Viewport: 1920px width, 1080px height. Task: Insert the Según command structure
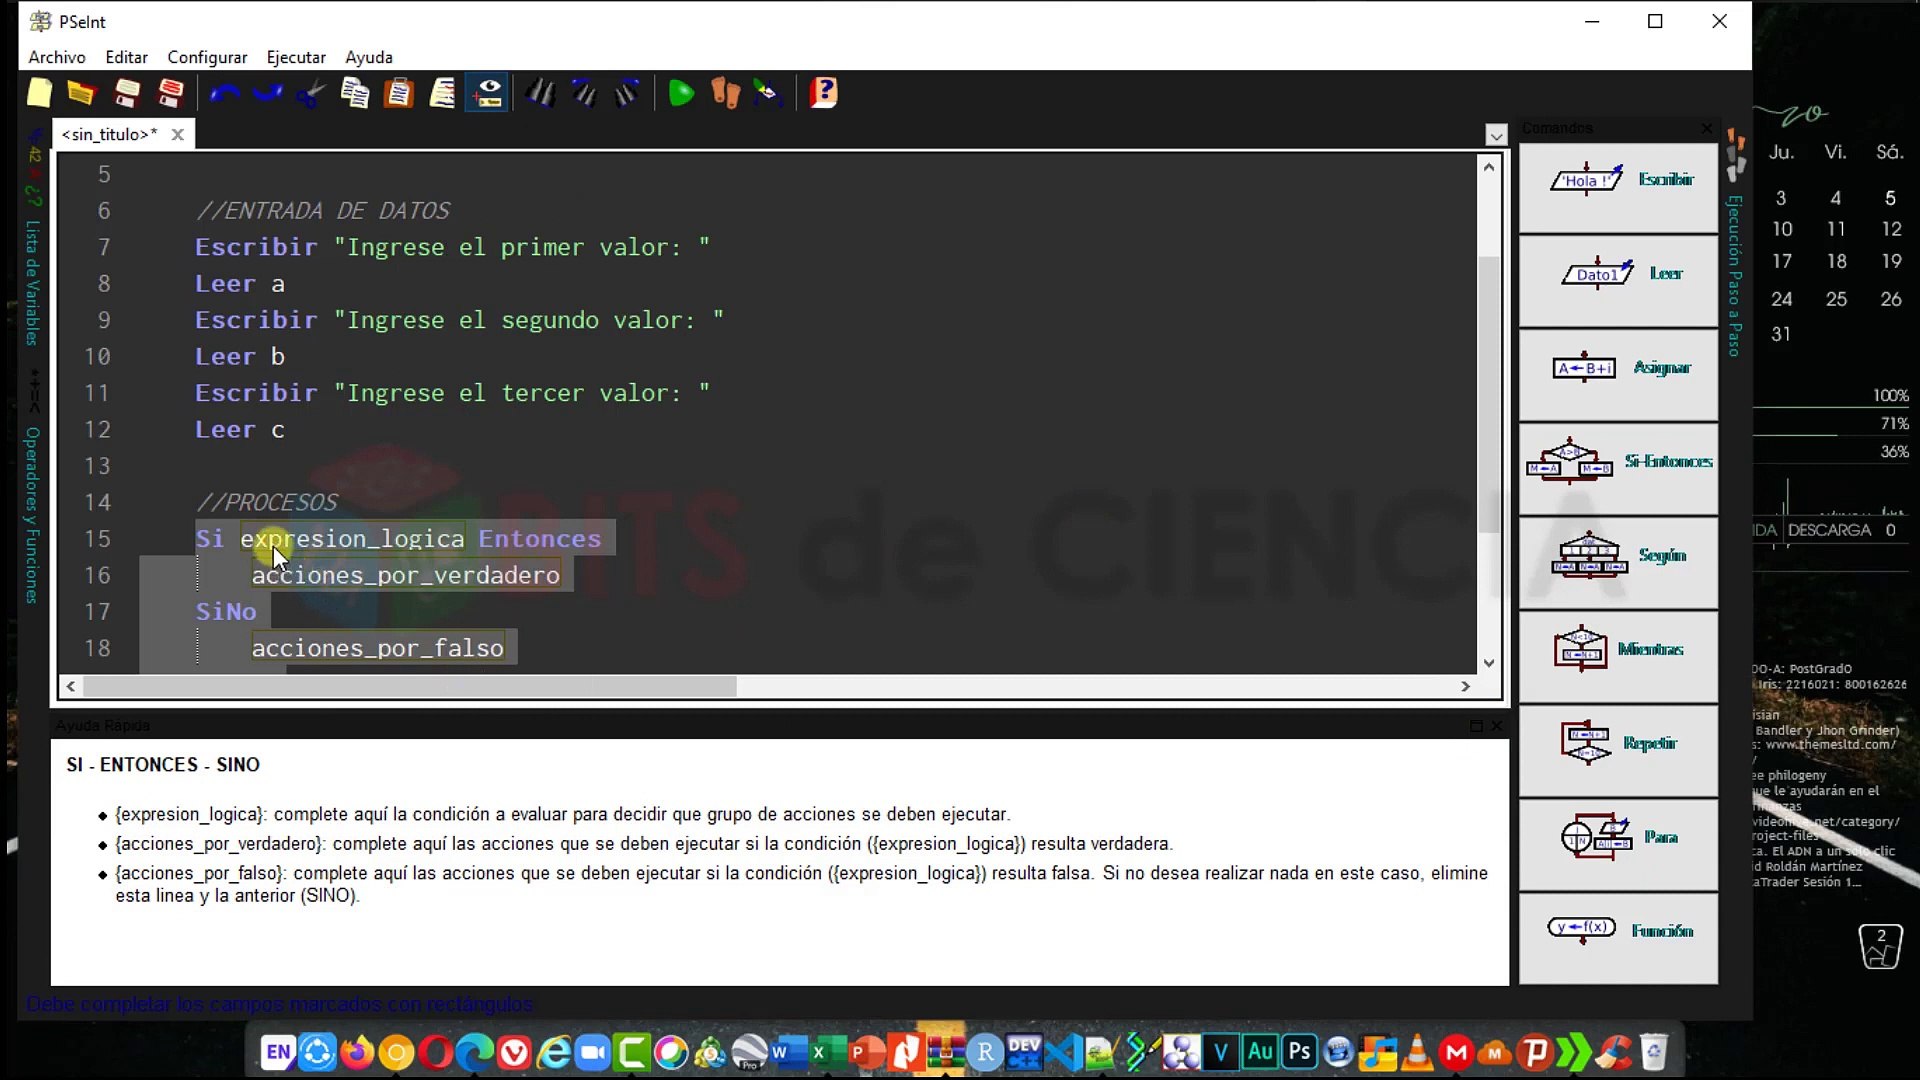[x=1618, y=556]
